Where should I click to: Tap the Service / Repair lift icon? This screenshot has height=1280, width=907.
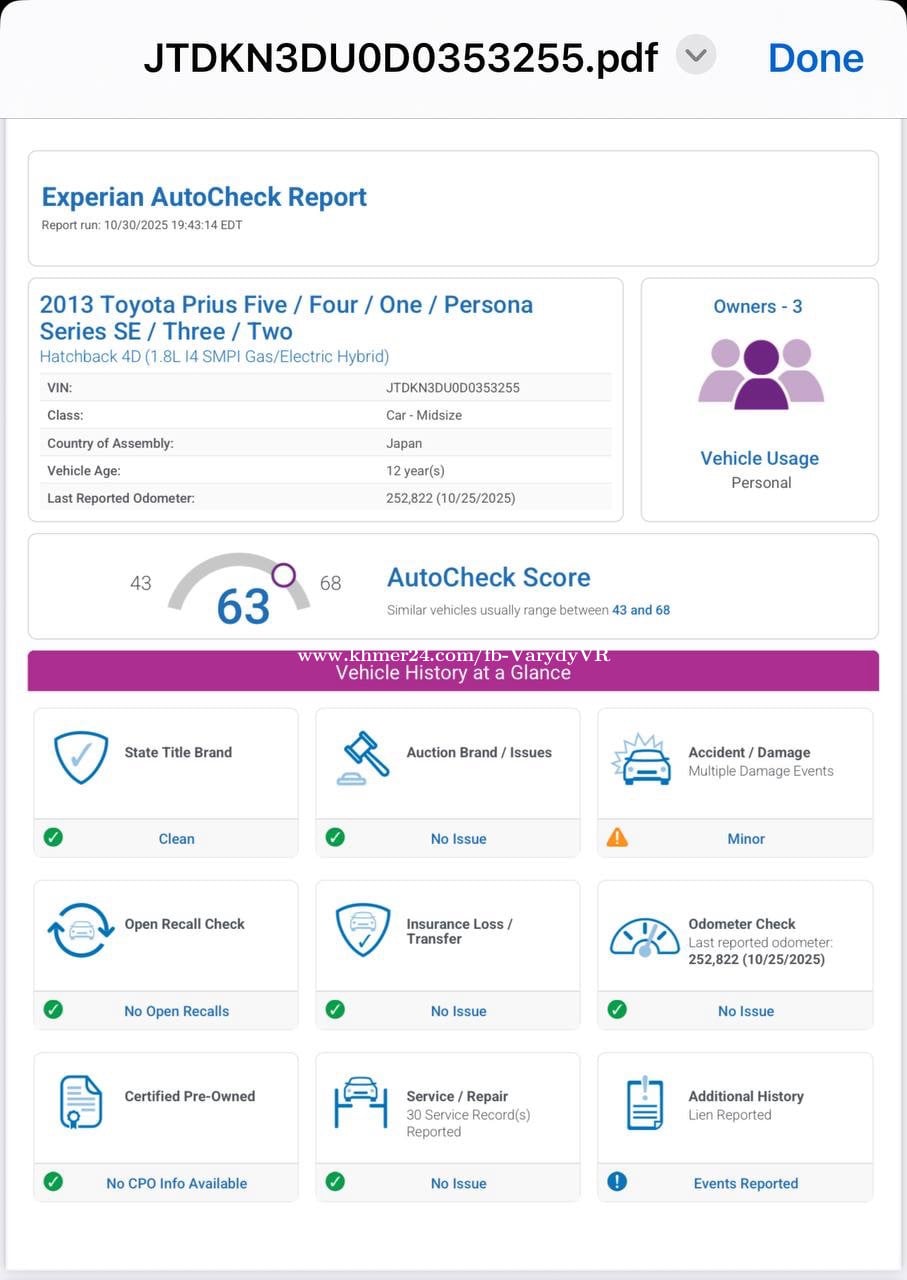coord(361,1102)
